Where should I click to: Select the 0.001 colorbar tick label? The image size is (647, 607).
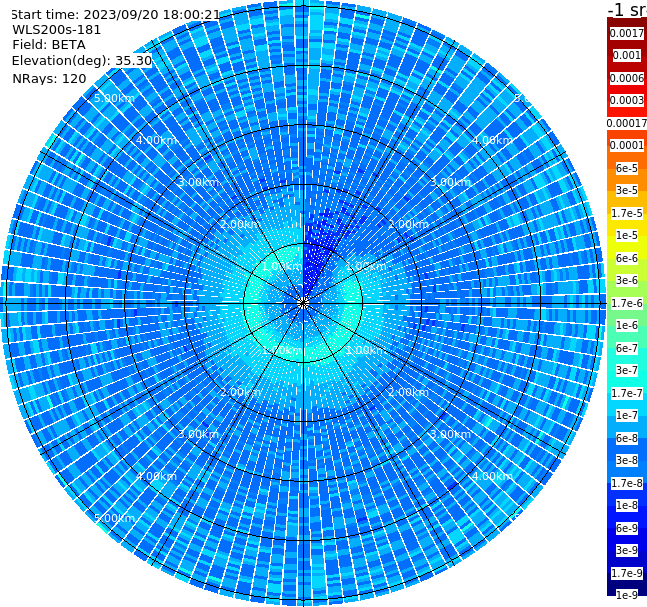click(x=627, y=55)
